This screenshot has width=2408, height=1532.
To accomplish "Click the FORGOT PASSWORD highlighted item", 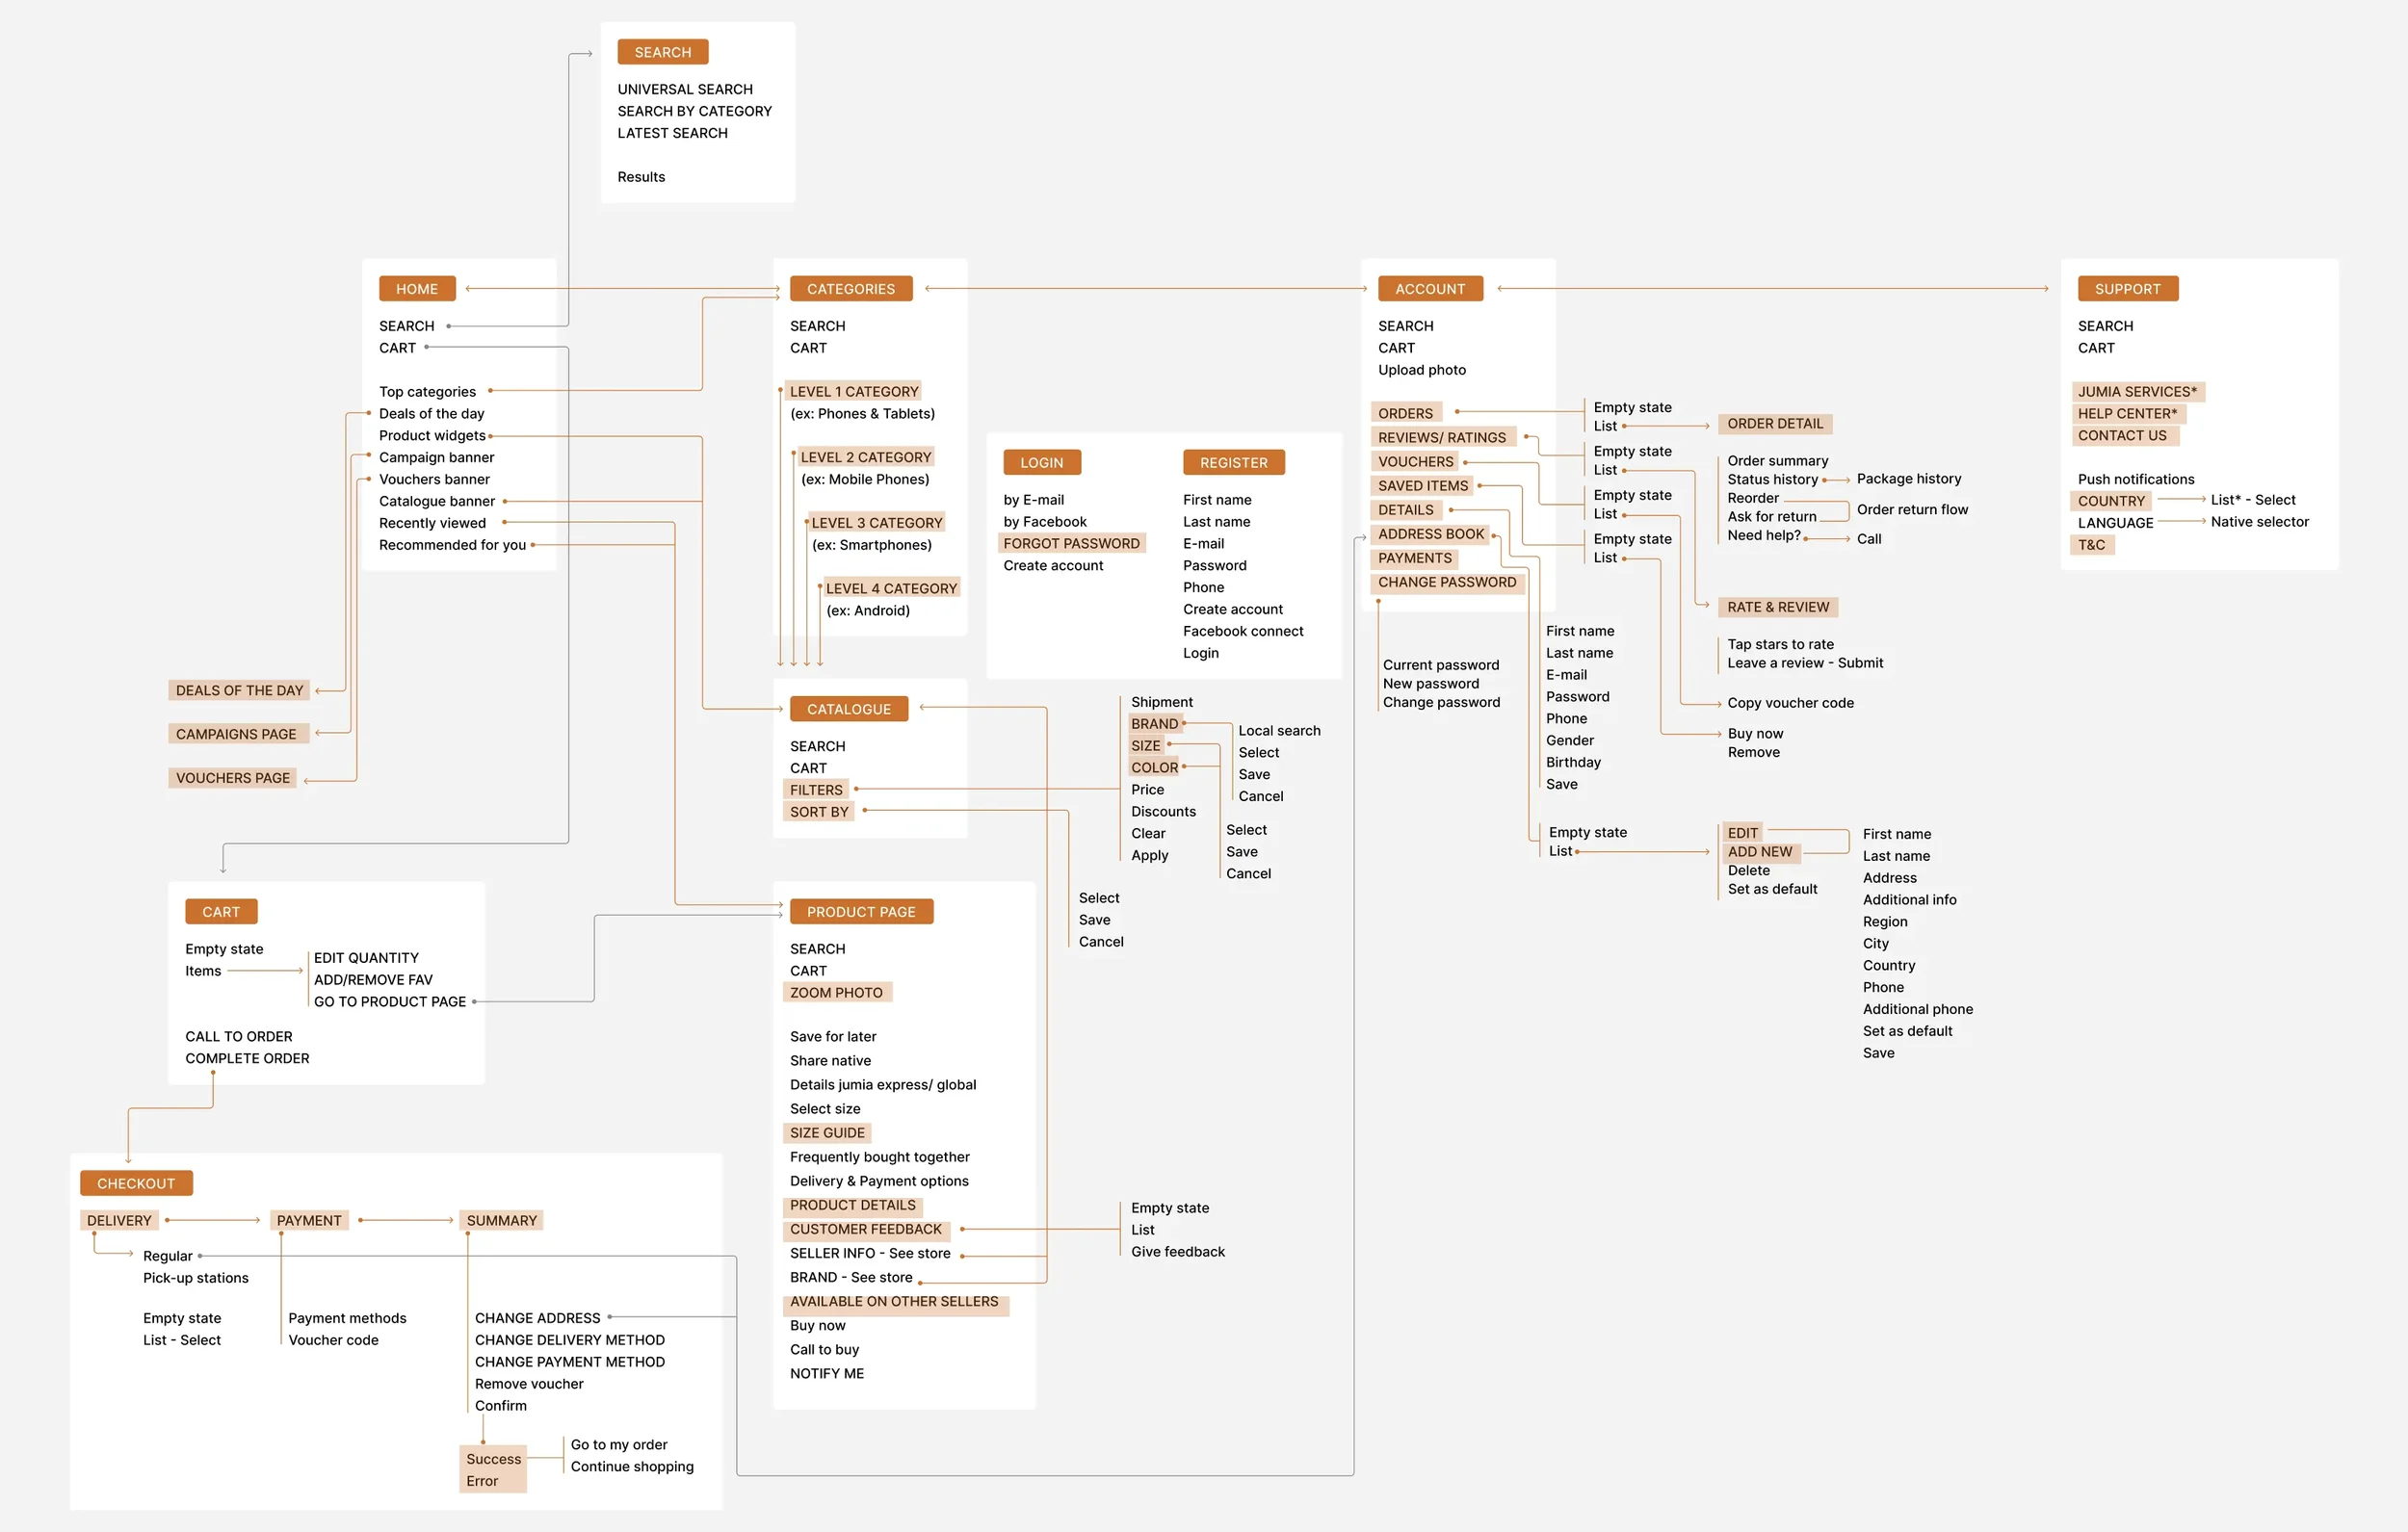I will (x=1071, y=543).
